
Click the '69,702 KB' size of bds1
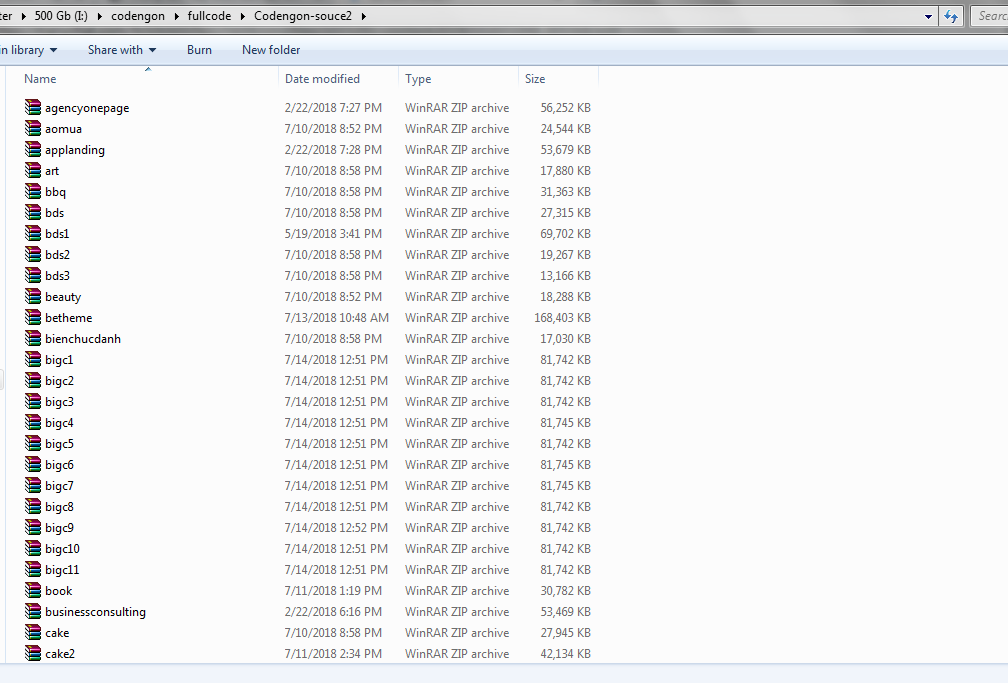tap(566, 233)
